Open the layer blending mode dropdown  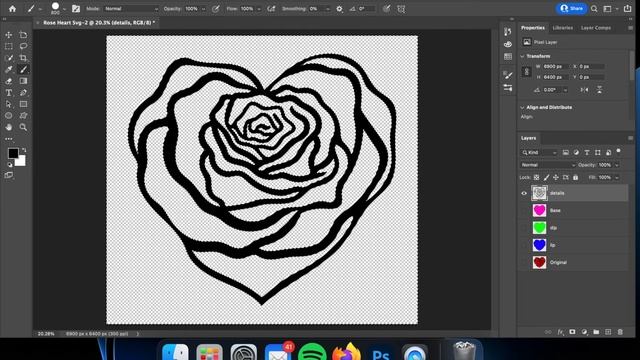pos(547,165)
